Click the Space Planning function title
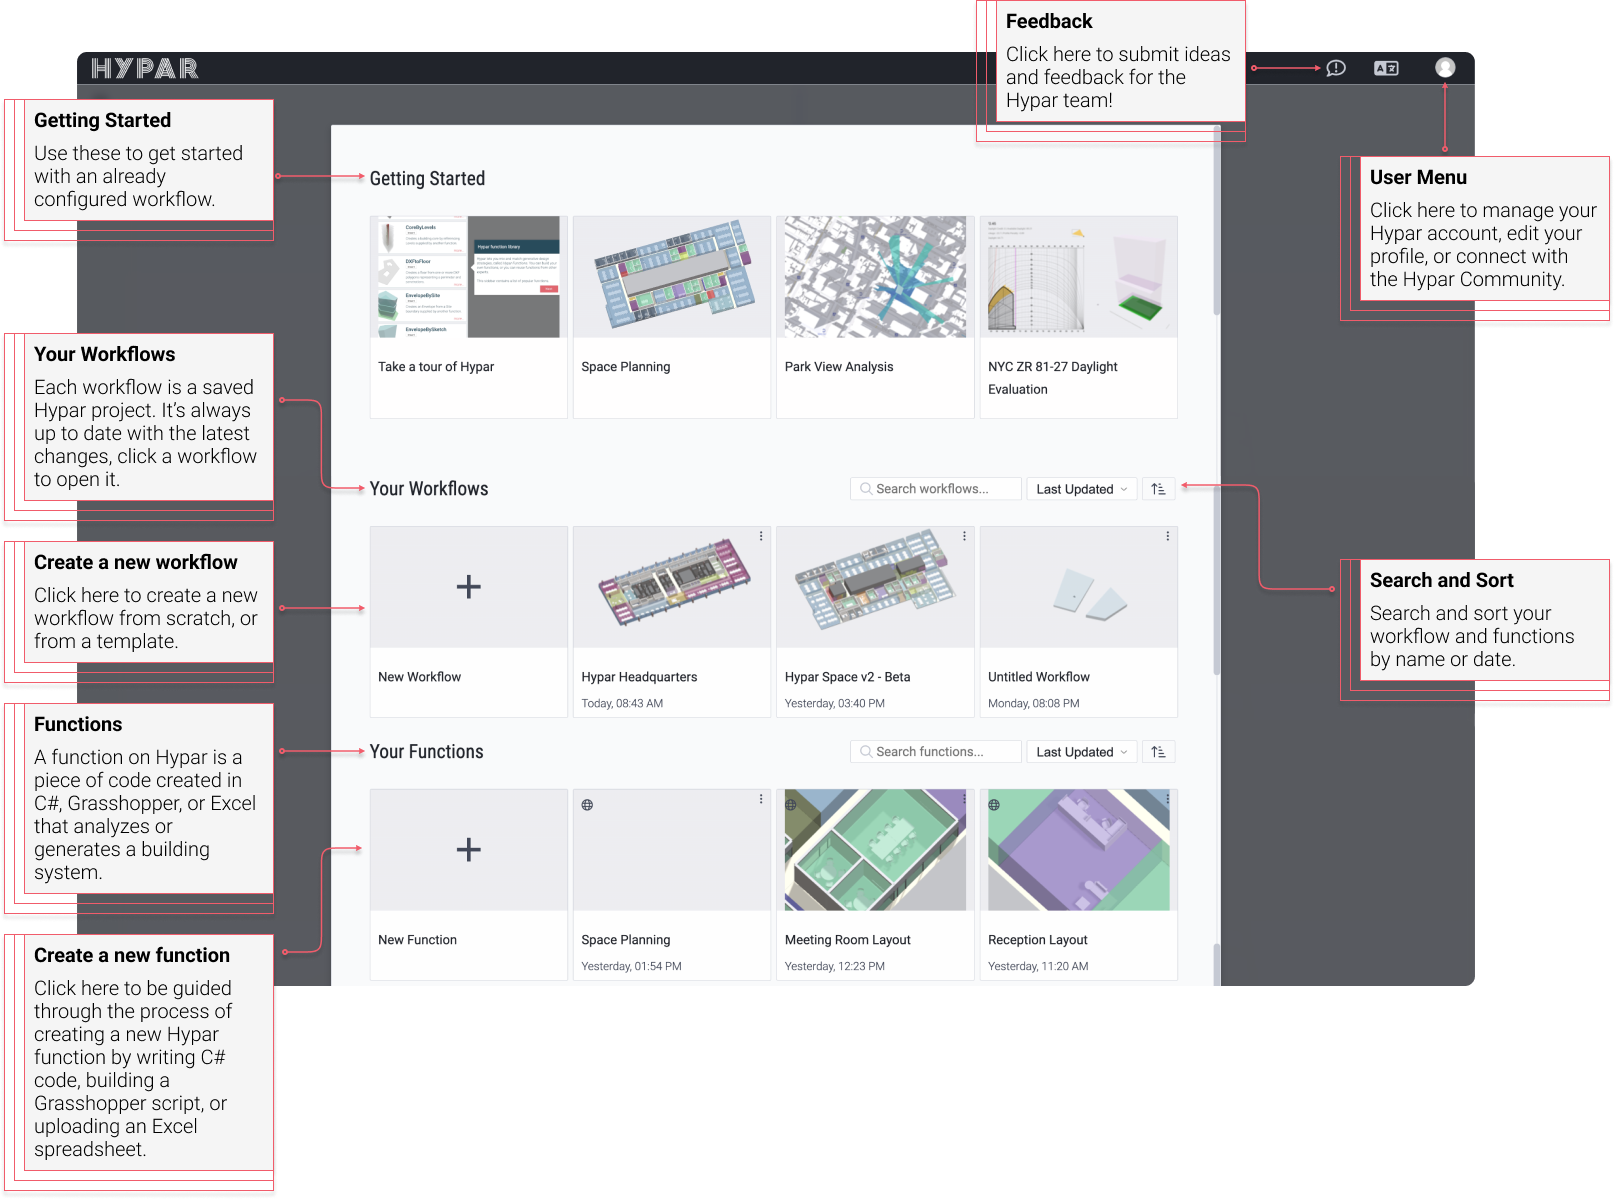Screen dimensions: 1614x1199 pos(626,940)
